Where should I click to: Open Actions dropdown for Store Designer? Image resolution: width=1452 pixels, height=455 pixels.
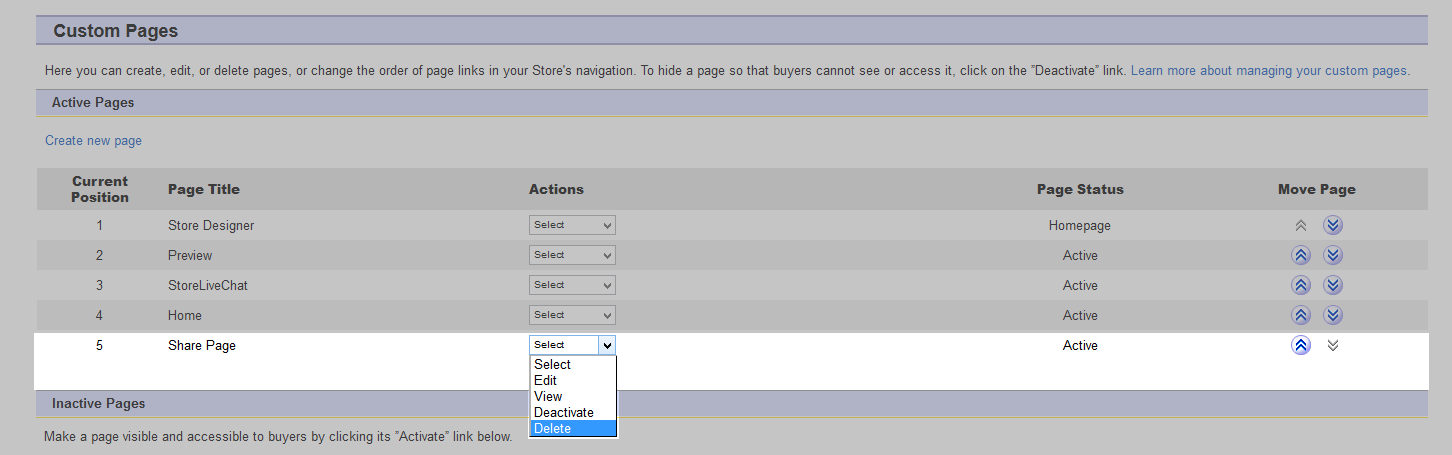[572, 225]
